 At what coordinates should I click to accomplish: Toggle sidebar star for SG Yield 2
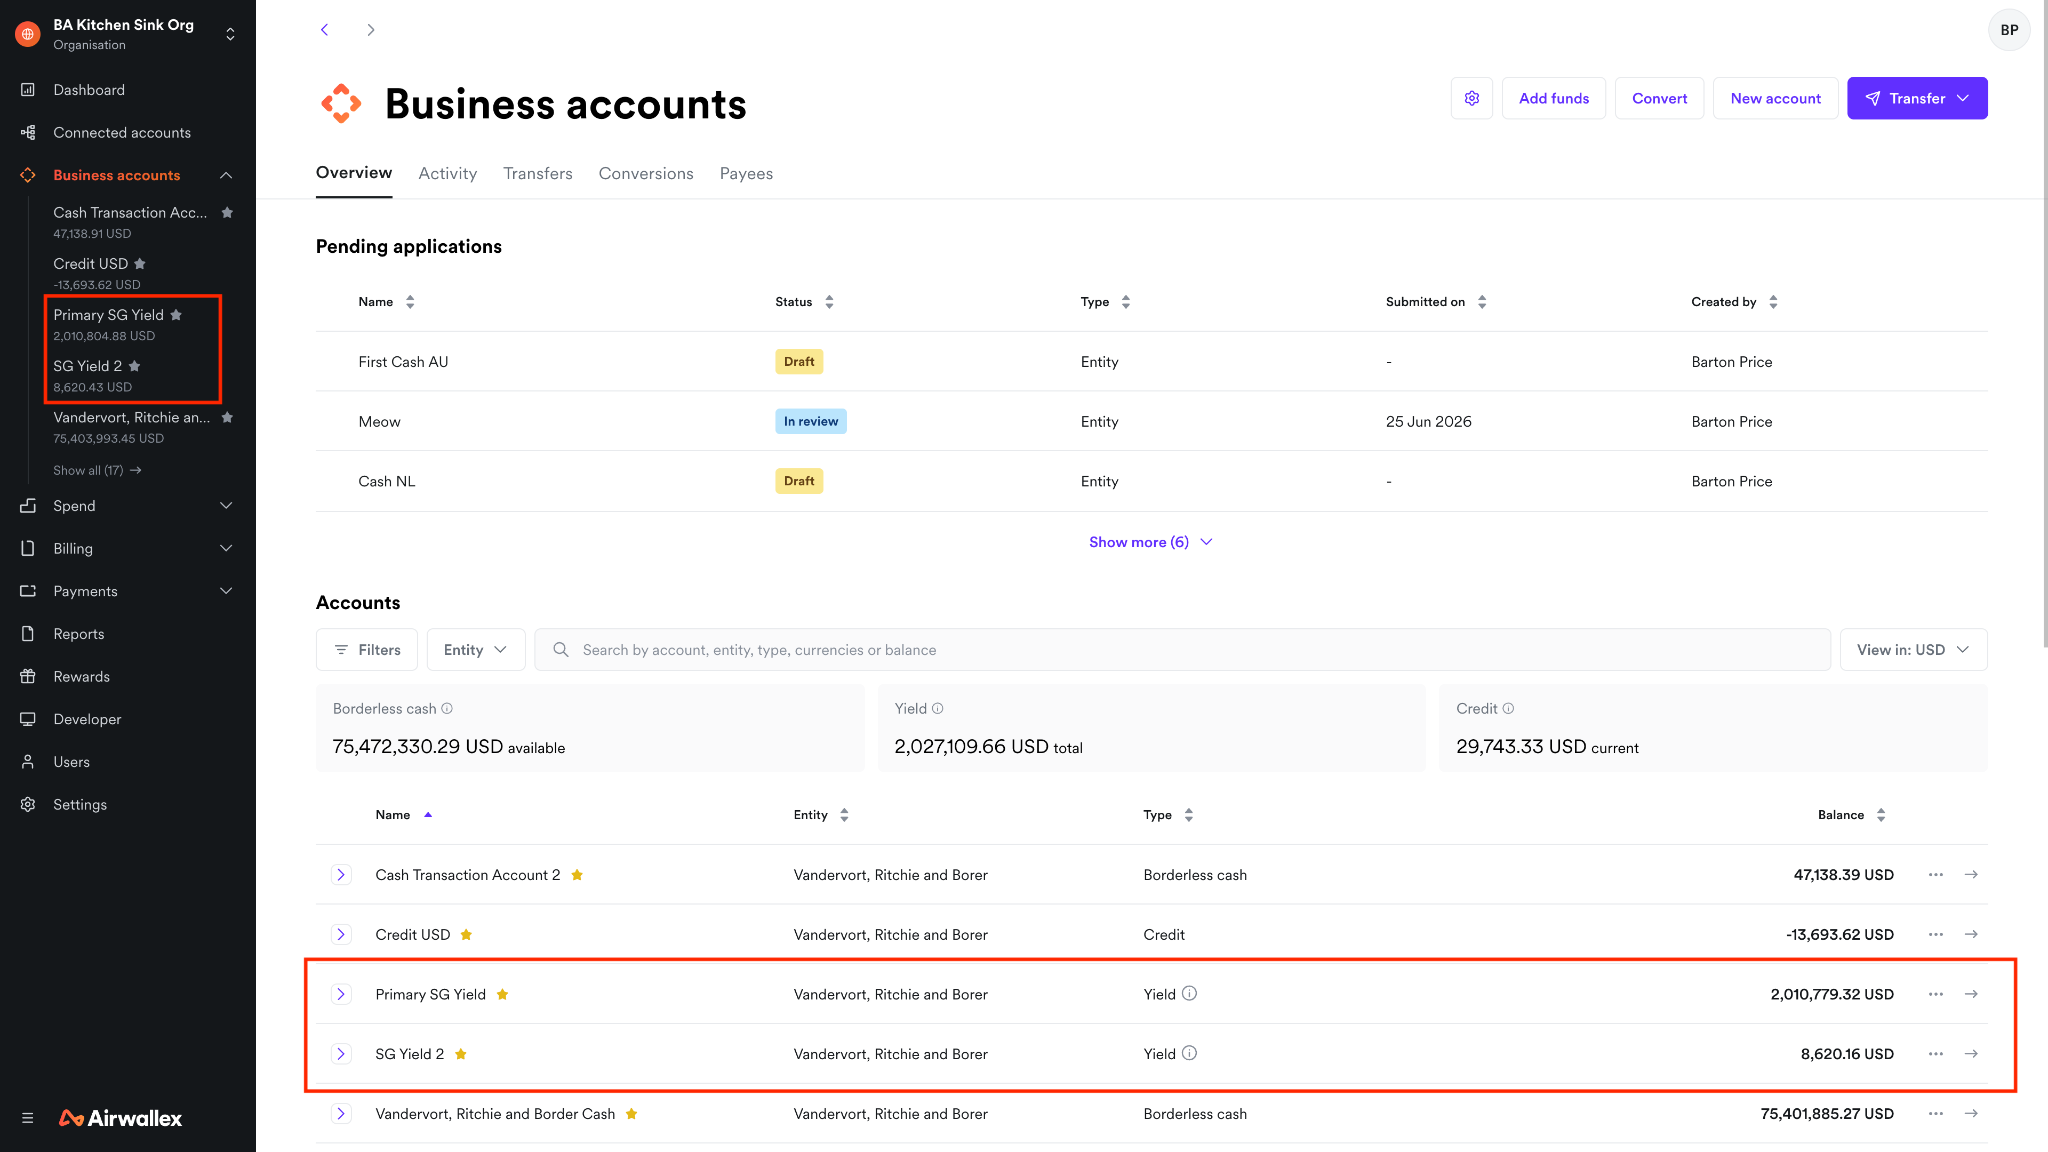[x=135, y=366]
